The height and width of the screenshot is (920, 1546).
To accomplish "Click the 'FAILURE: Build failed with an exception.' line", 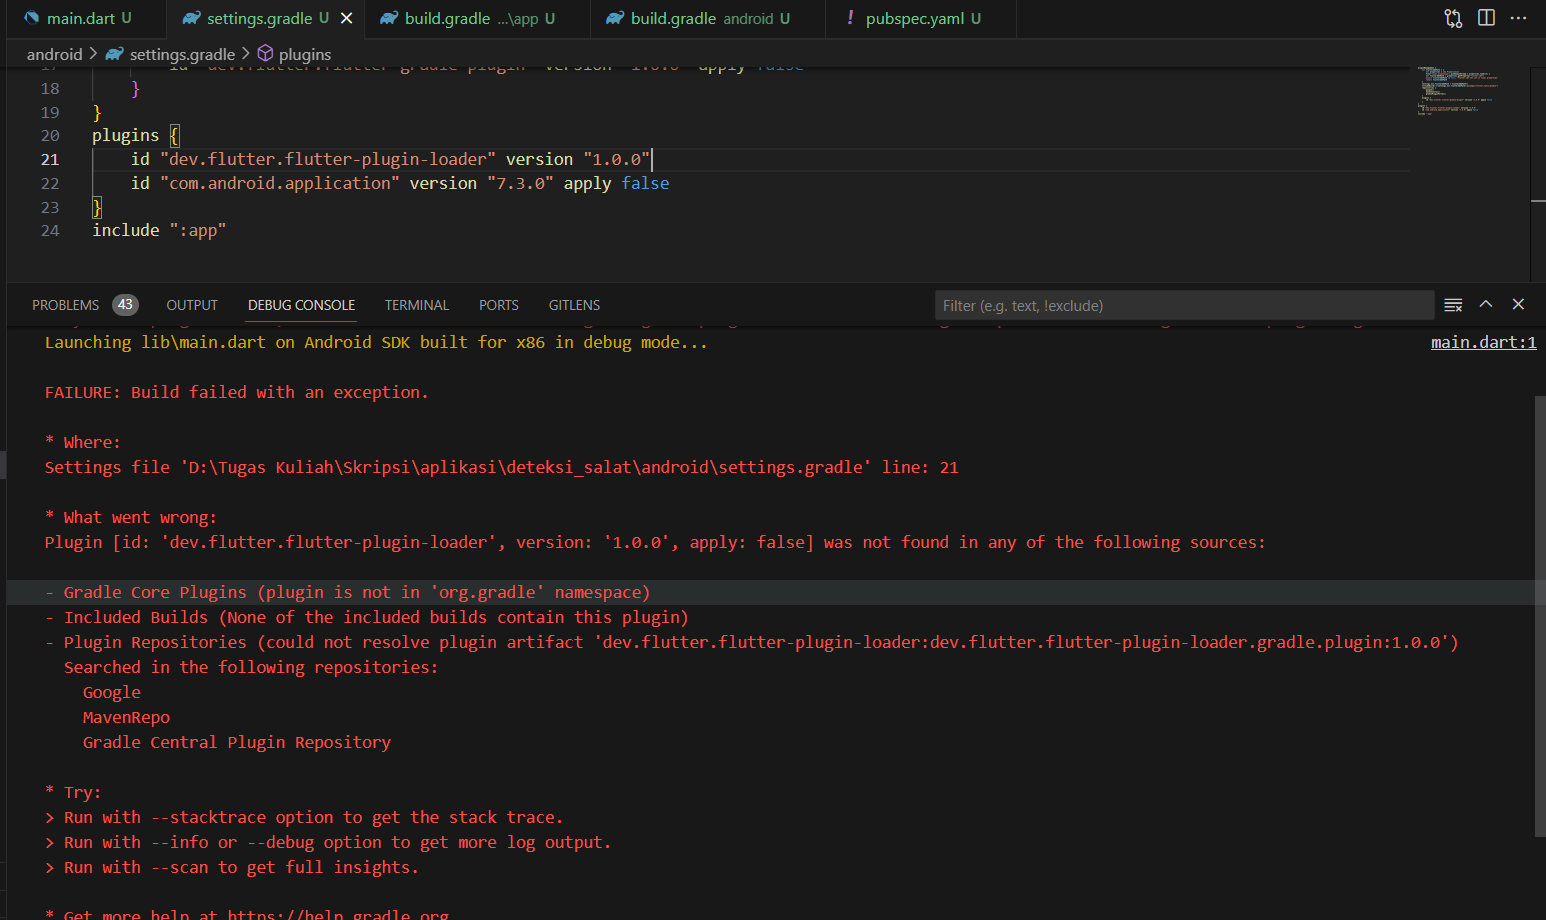I will [x=236, y=392].
